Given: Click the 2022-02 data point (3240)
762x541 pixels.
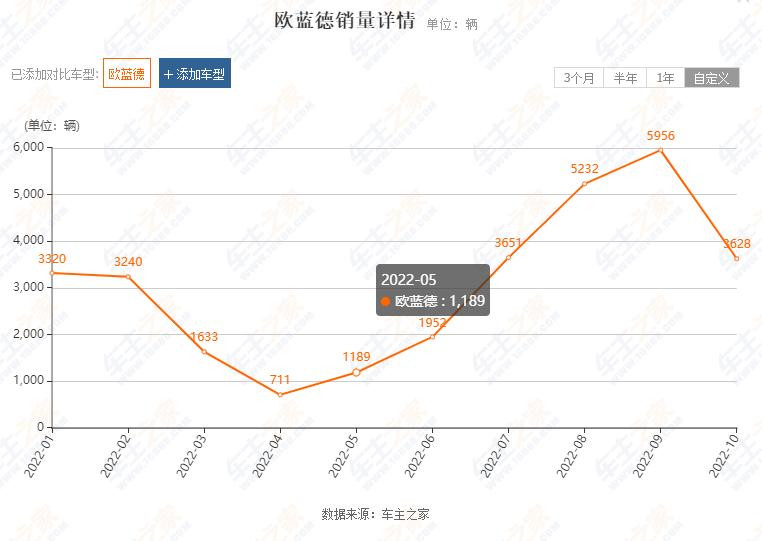Looking at the screenshot, I should [128, 277].
